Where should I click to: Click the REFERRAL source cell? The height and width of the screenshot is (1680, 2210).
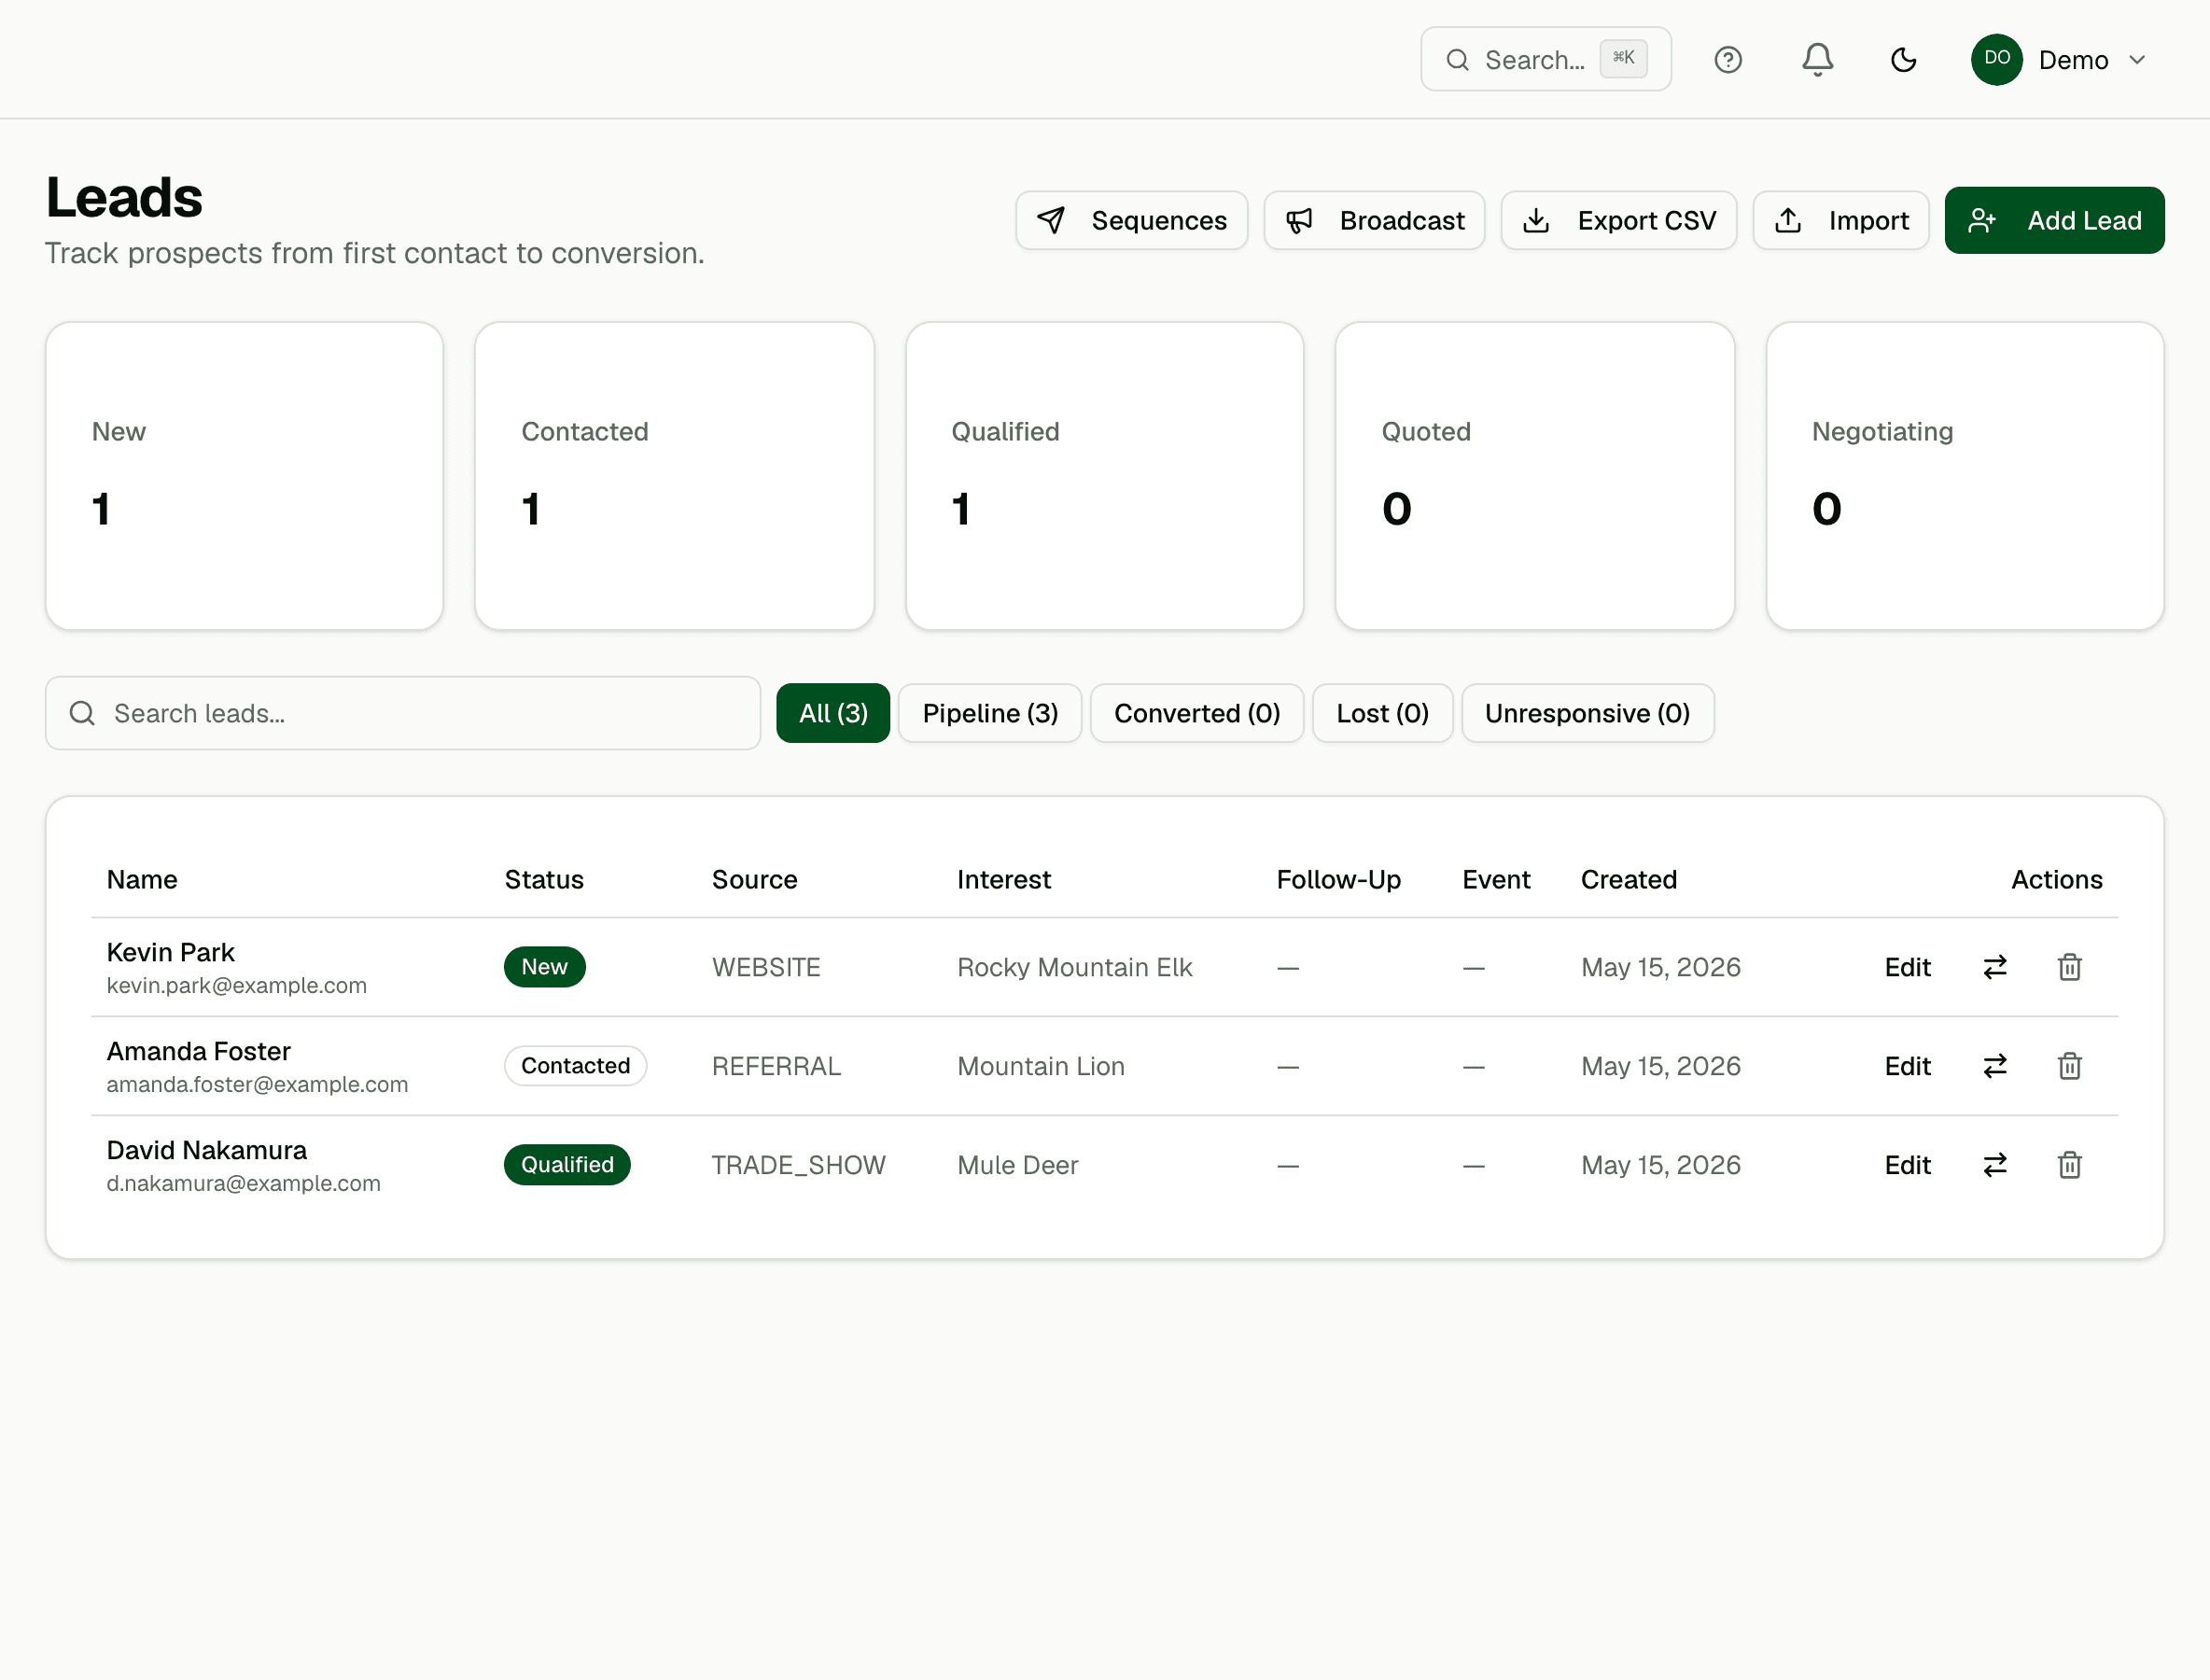pos(776,1066)
